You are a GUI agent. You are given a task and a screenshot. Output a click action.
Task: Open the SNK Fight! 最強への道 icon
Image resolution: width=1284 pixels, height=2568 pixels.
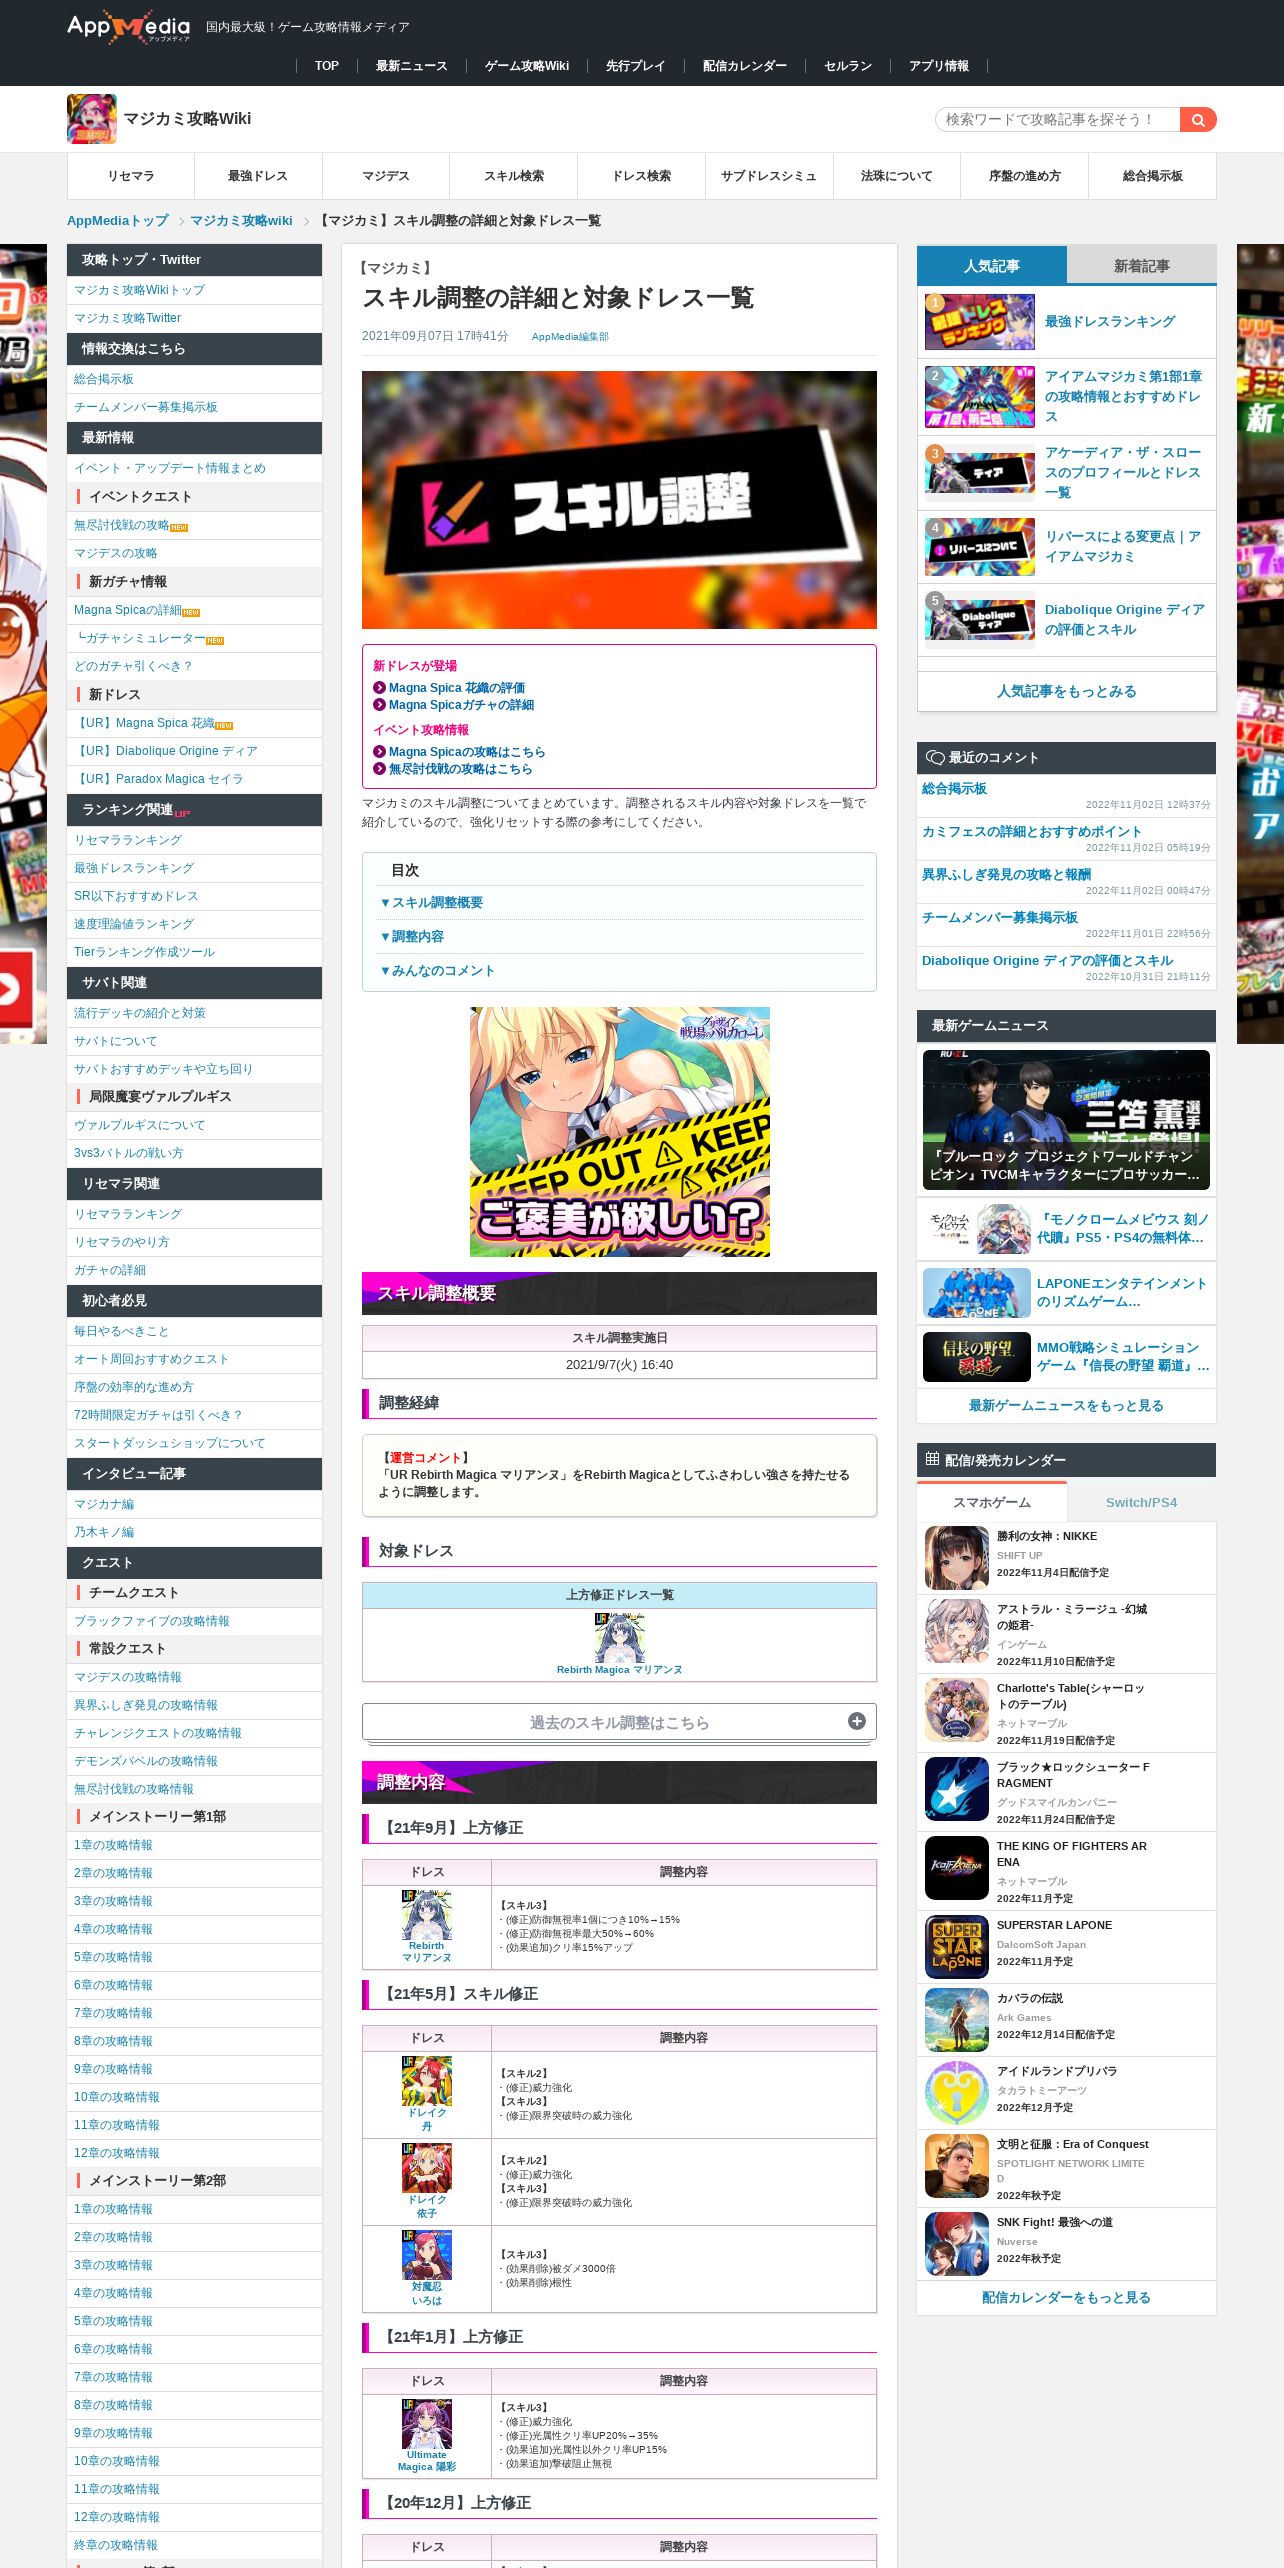[957, 2244]
